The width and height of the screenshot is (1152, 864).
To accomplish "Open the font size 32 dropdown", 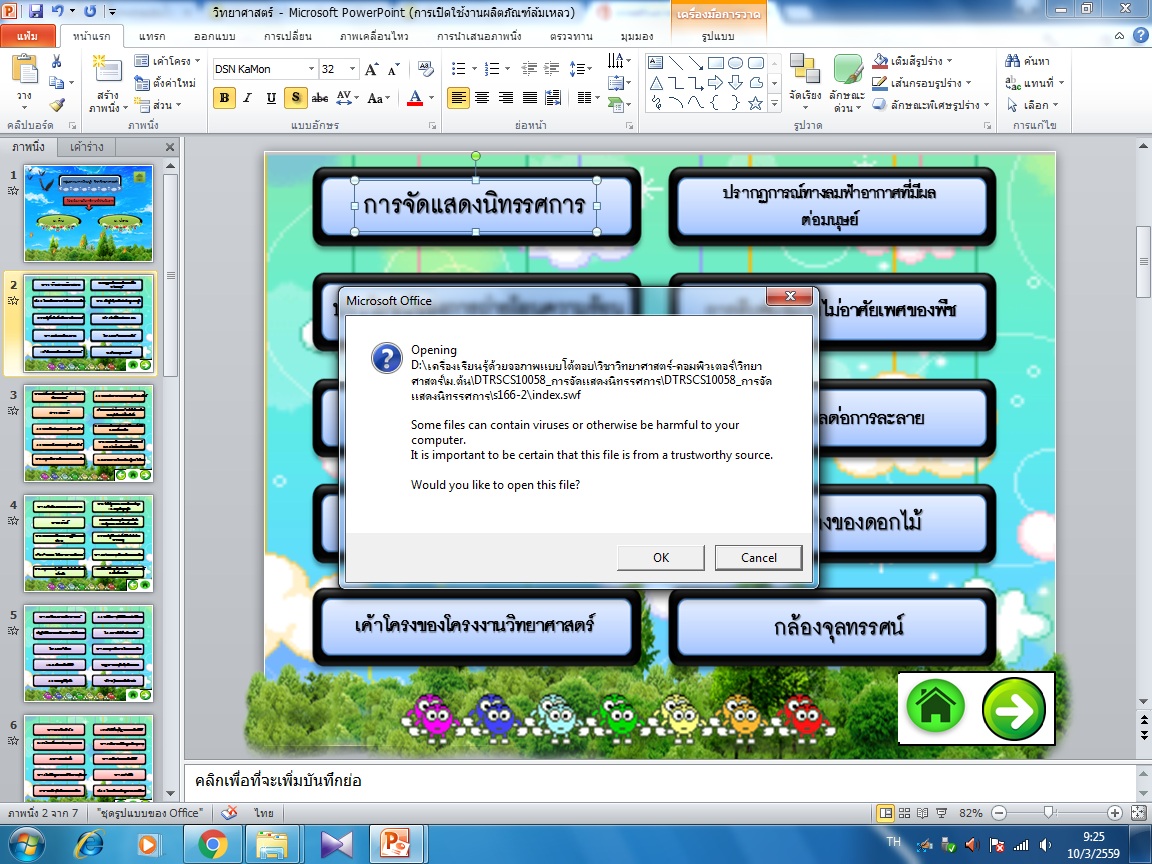I will coord(352,69).
